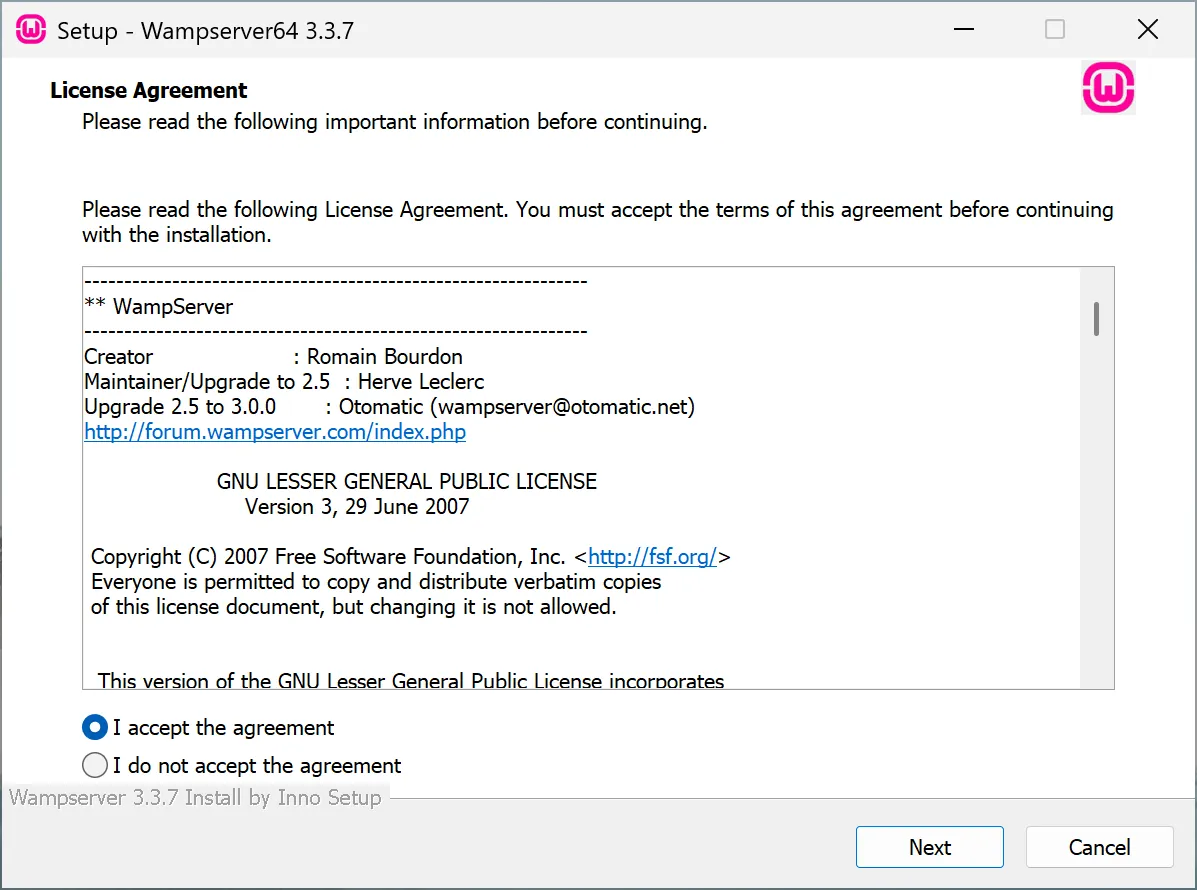Close the Wampserver setup window

click(1147, 30)
